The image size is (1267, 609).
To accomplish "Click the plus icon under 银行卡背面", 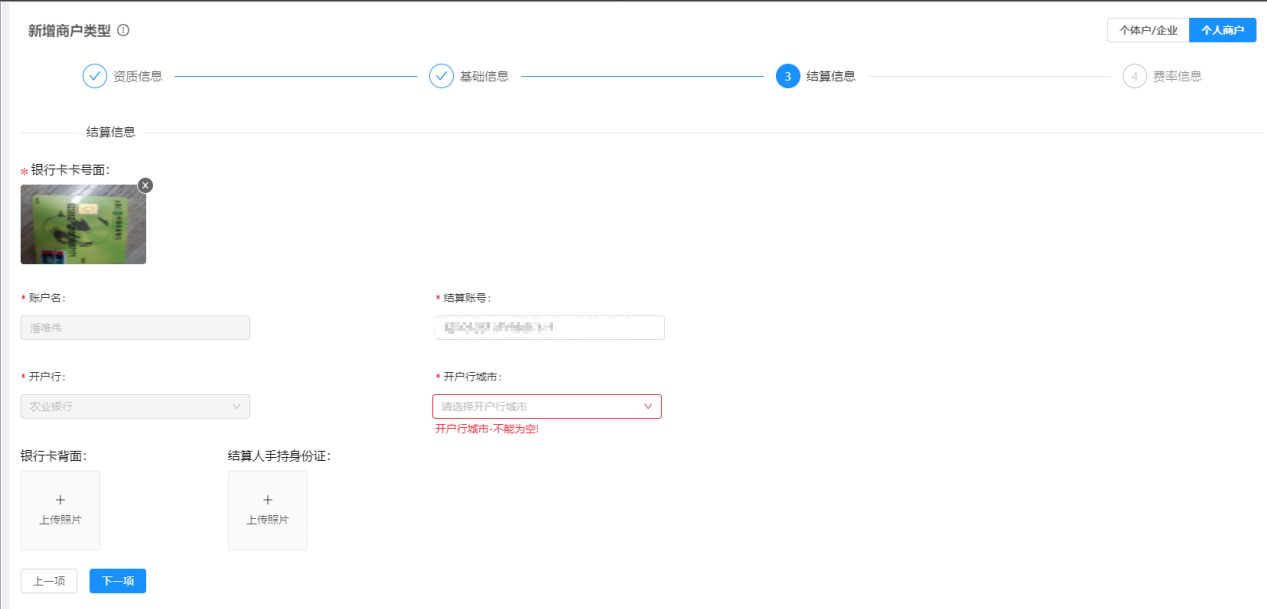I will 60,501.
